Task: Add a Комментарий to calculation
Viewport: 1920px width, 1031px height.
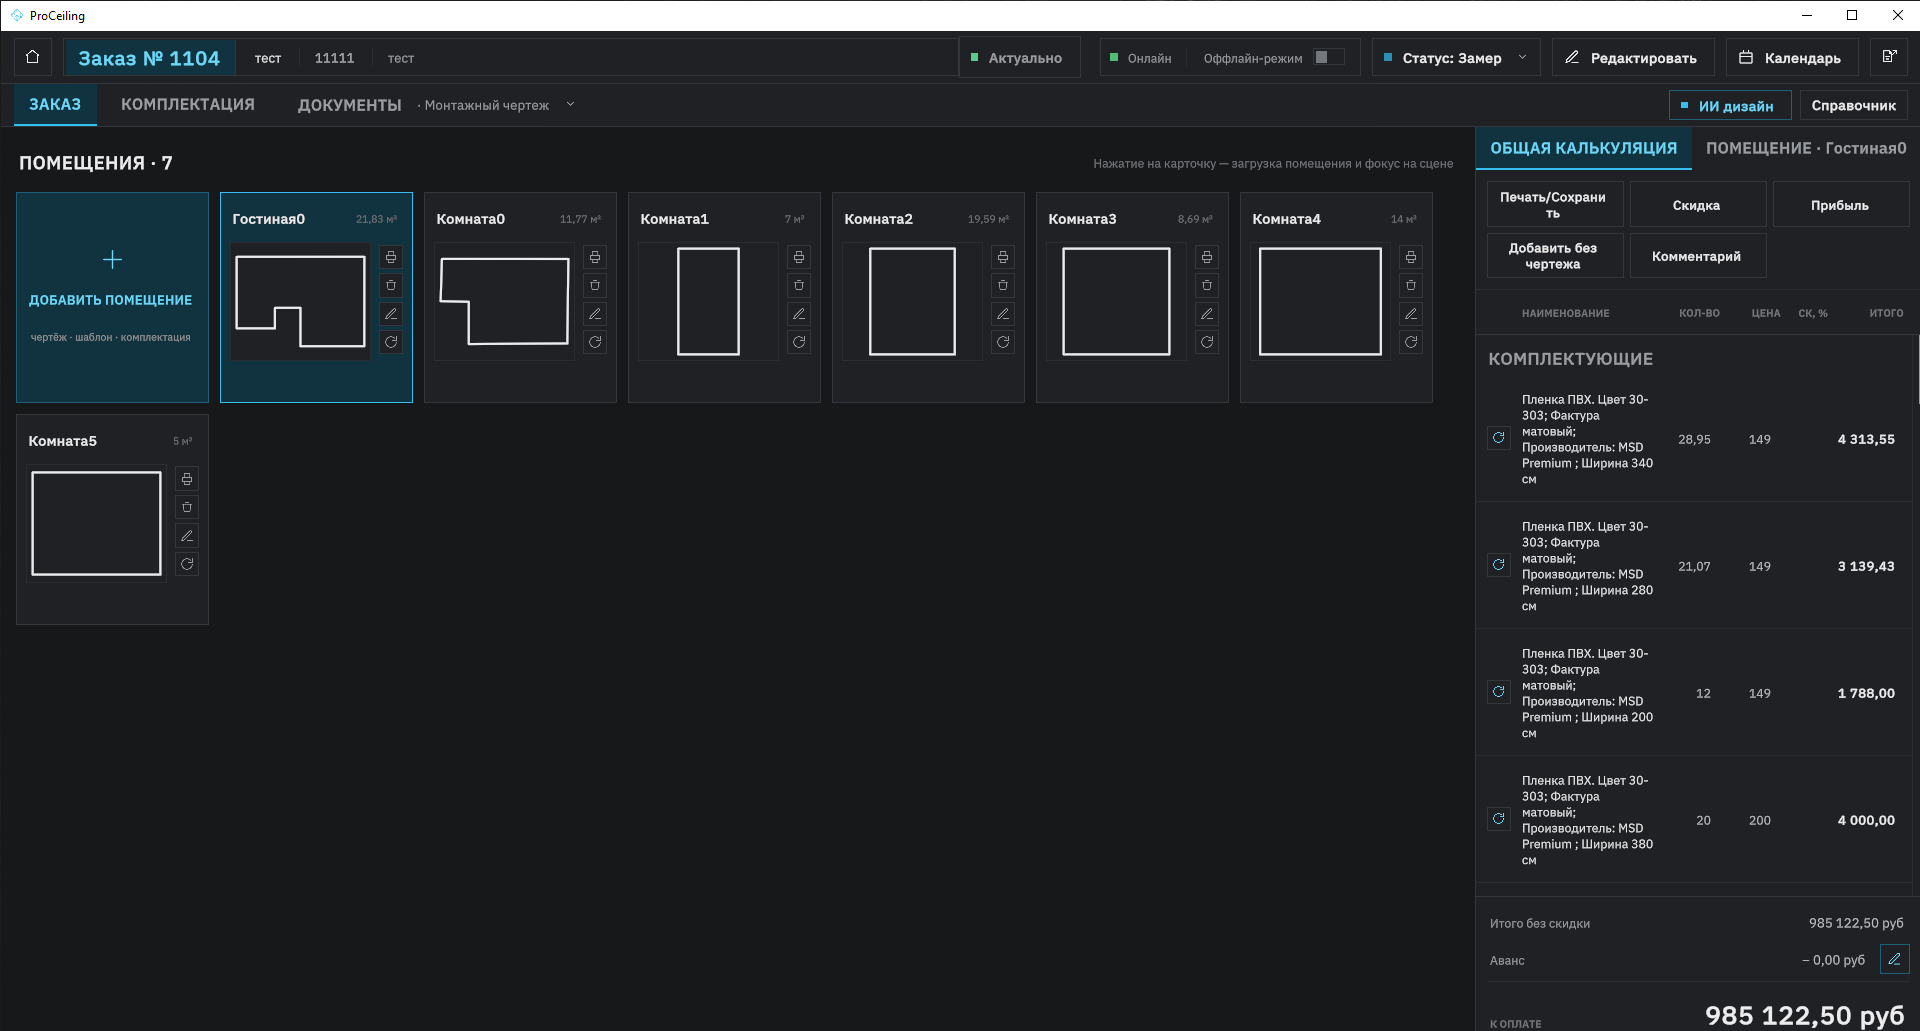Action: click(x=1696, y=255)
